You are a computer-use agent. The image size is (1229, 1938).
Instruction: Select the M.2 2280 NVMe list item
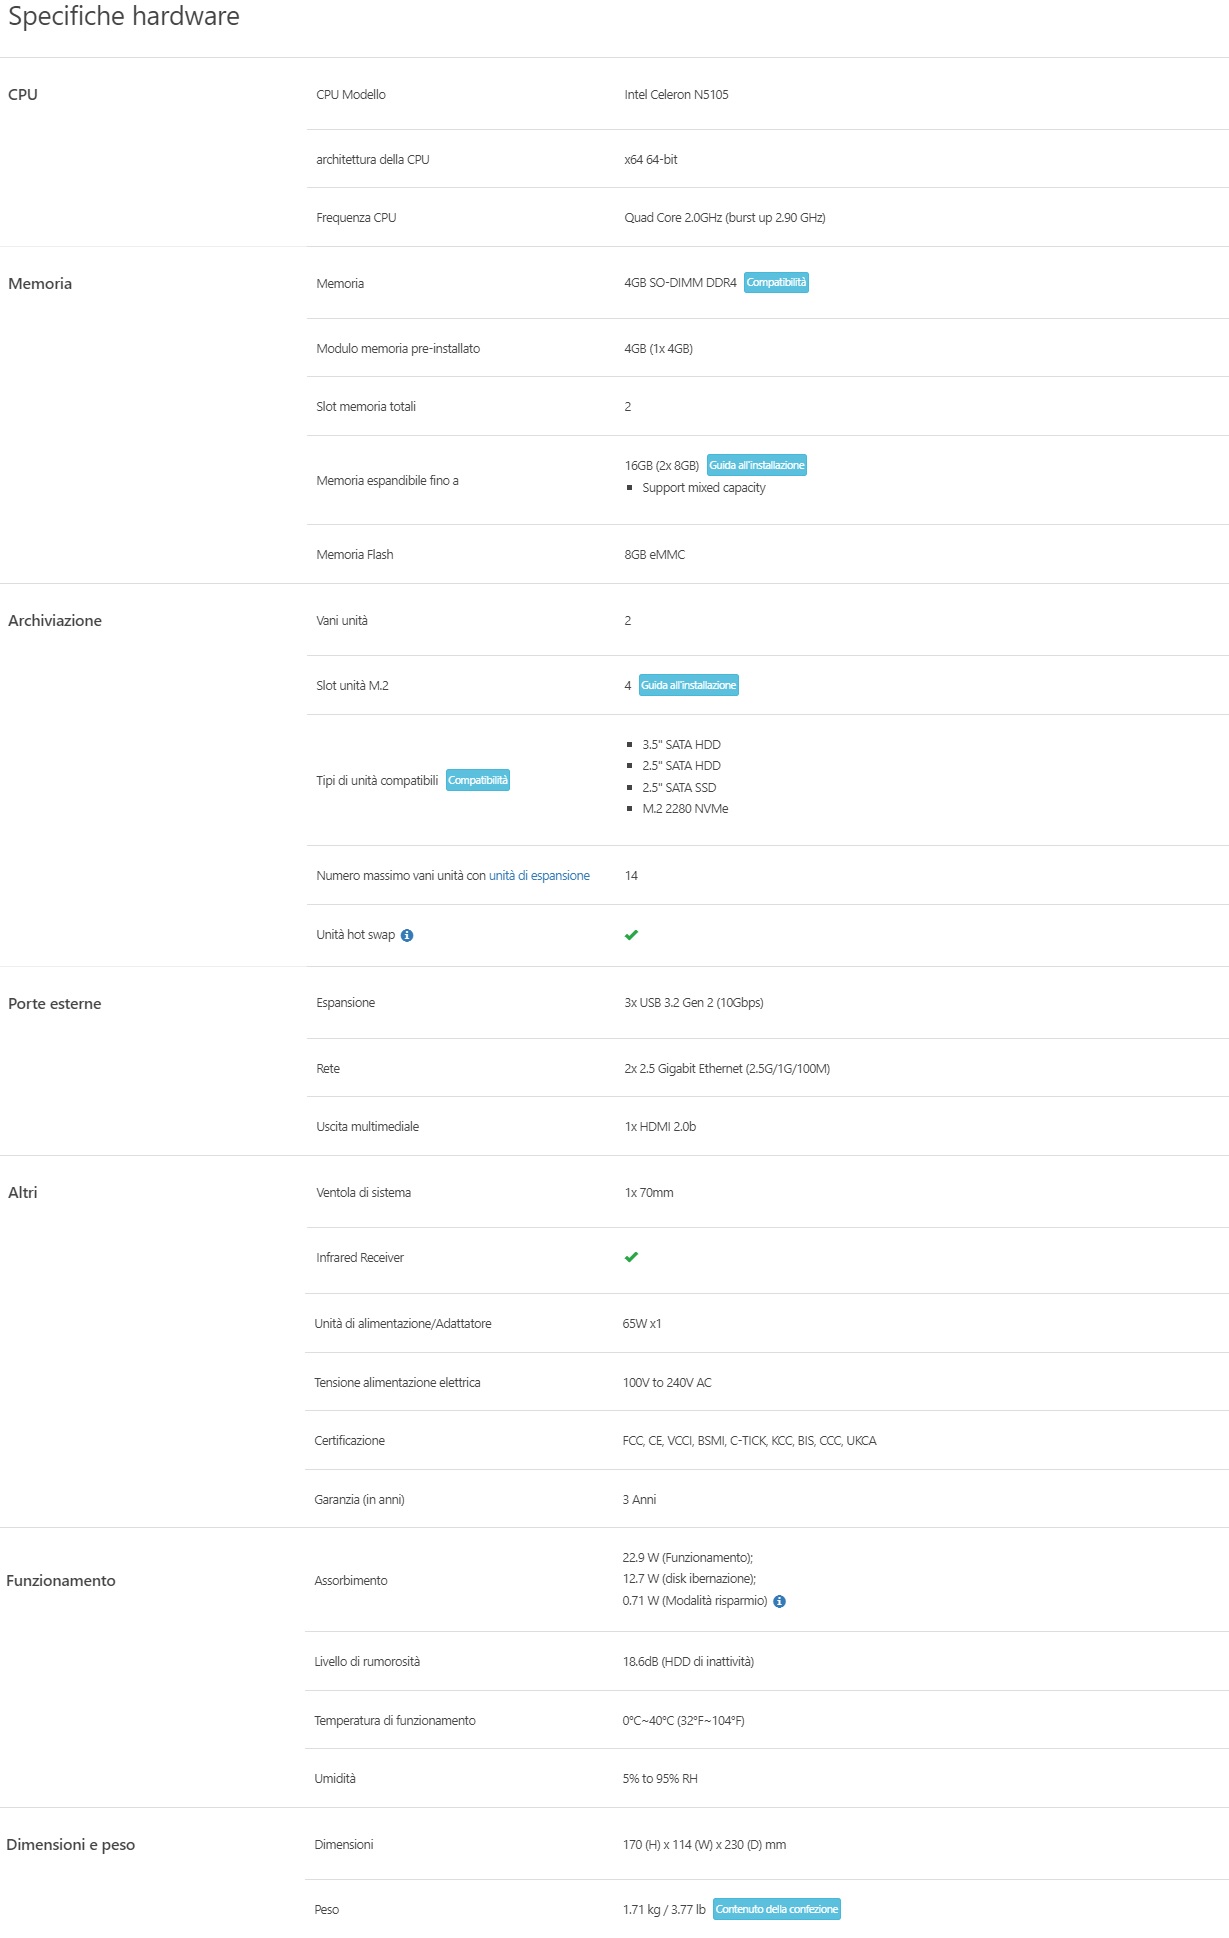coord(685,809)
